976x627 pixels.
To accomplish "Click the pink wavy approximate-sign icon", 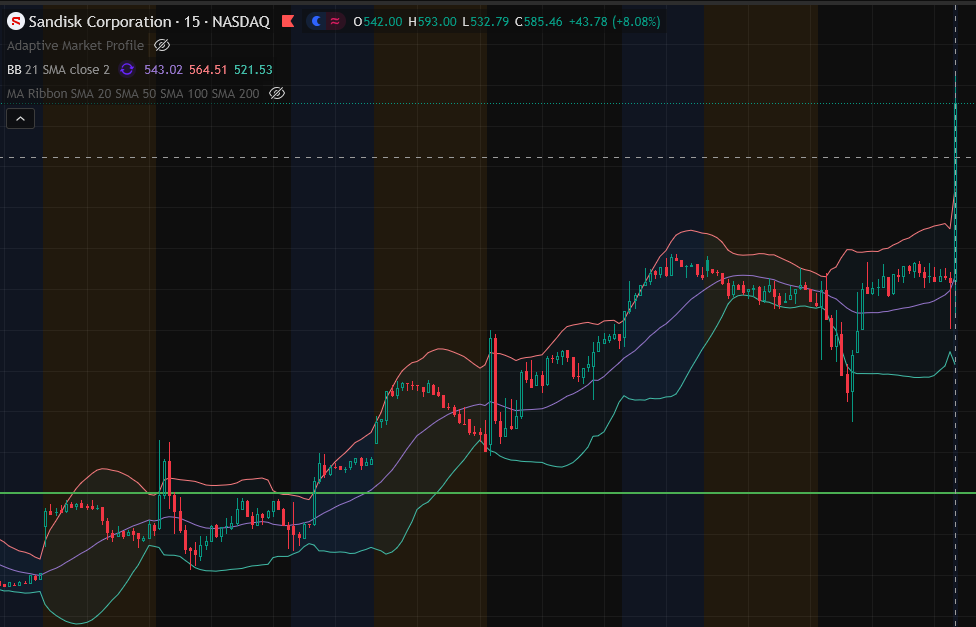I will point(335,22).
